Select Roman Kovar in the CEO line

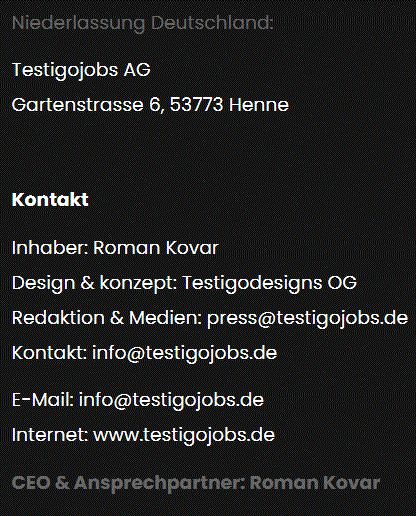(x=315, y=483)
